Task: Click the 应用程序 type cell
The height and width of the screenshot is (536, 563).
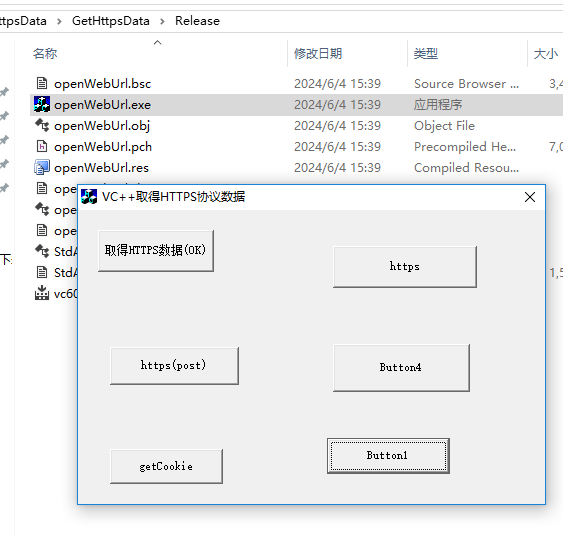Action: [x=438, y=104]
